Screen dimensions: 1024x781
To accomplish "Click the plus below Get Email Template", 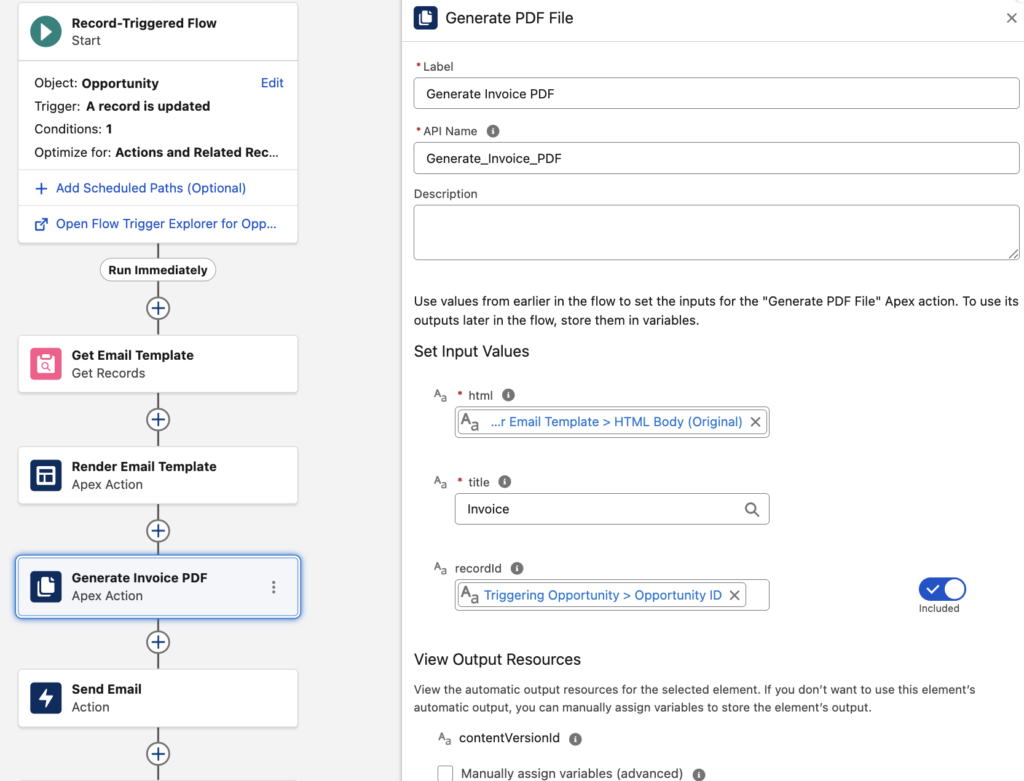I will click(x=157, y=420).
